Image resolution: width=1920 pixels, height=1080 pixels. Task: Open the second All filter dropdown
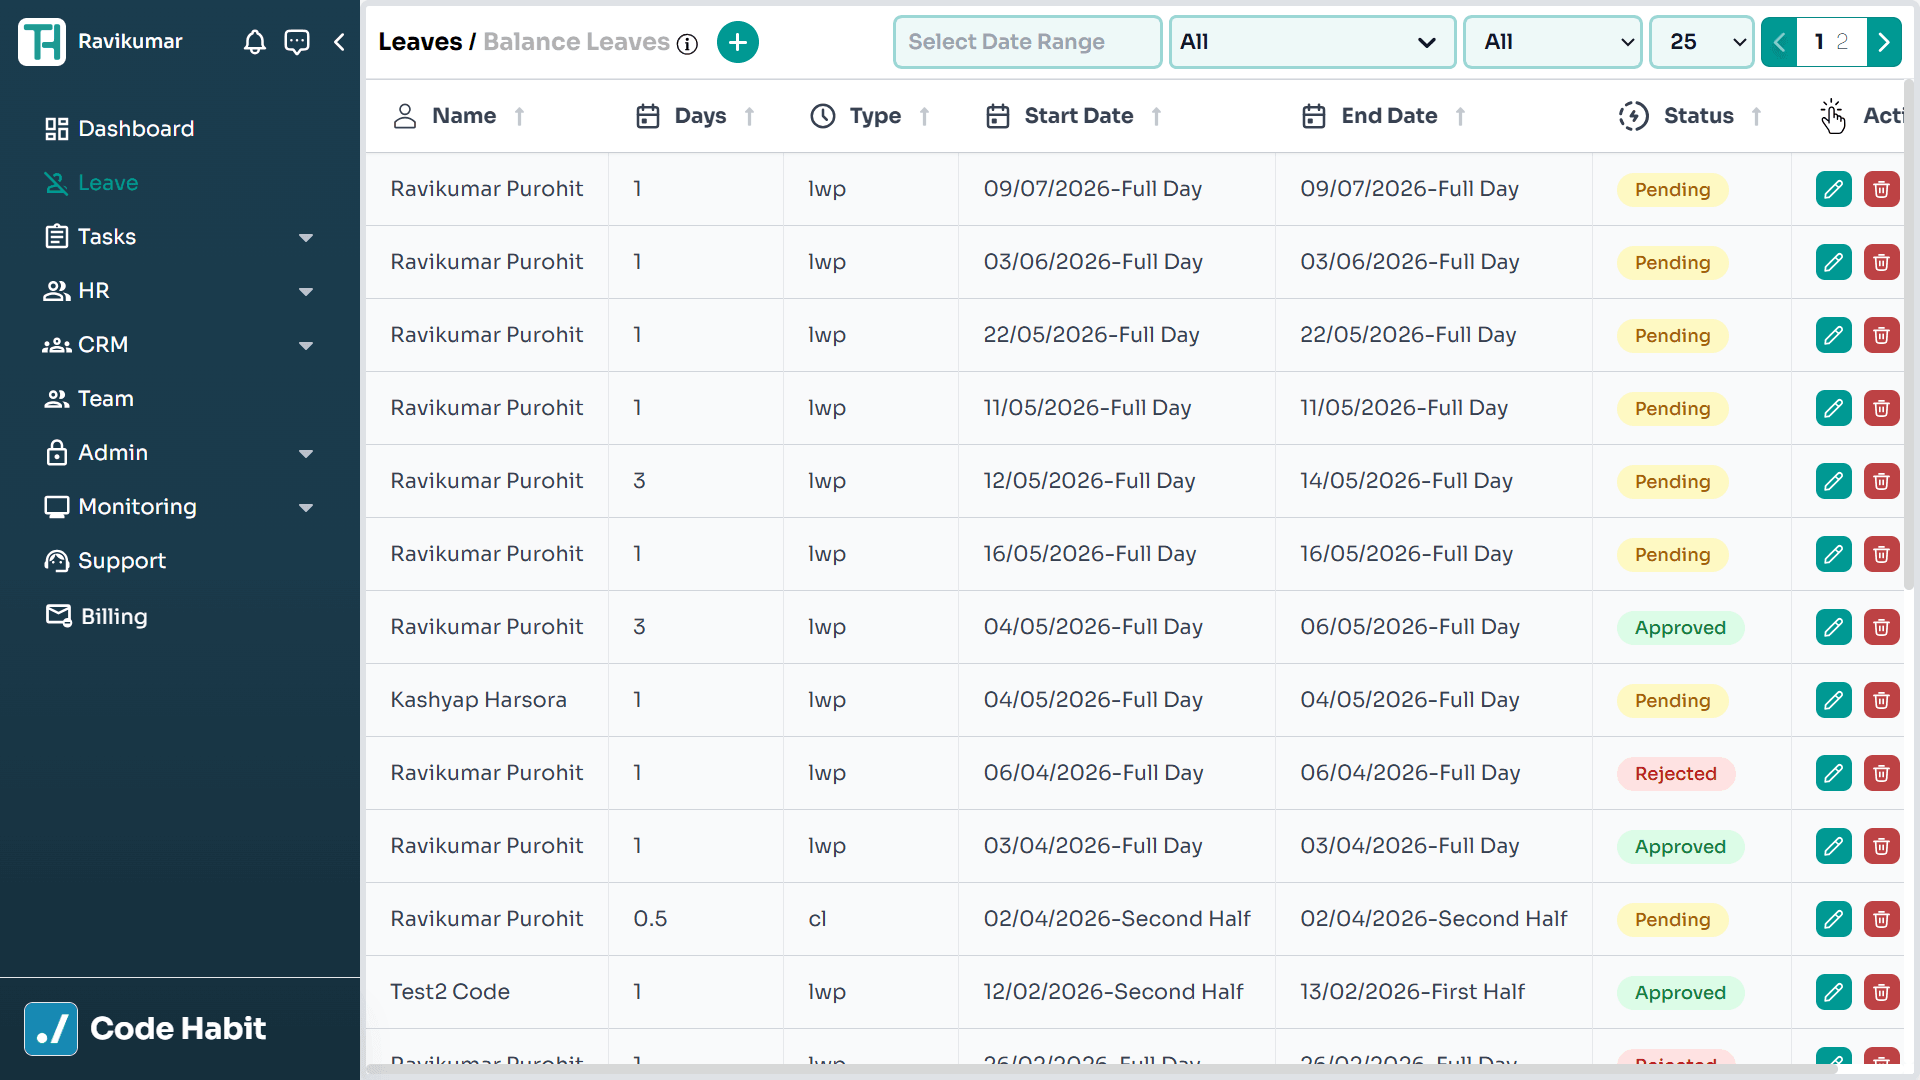(1552, 42)
